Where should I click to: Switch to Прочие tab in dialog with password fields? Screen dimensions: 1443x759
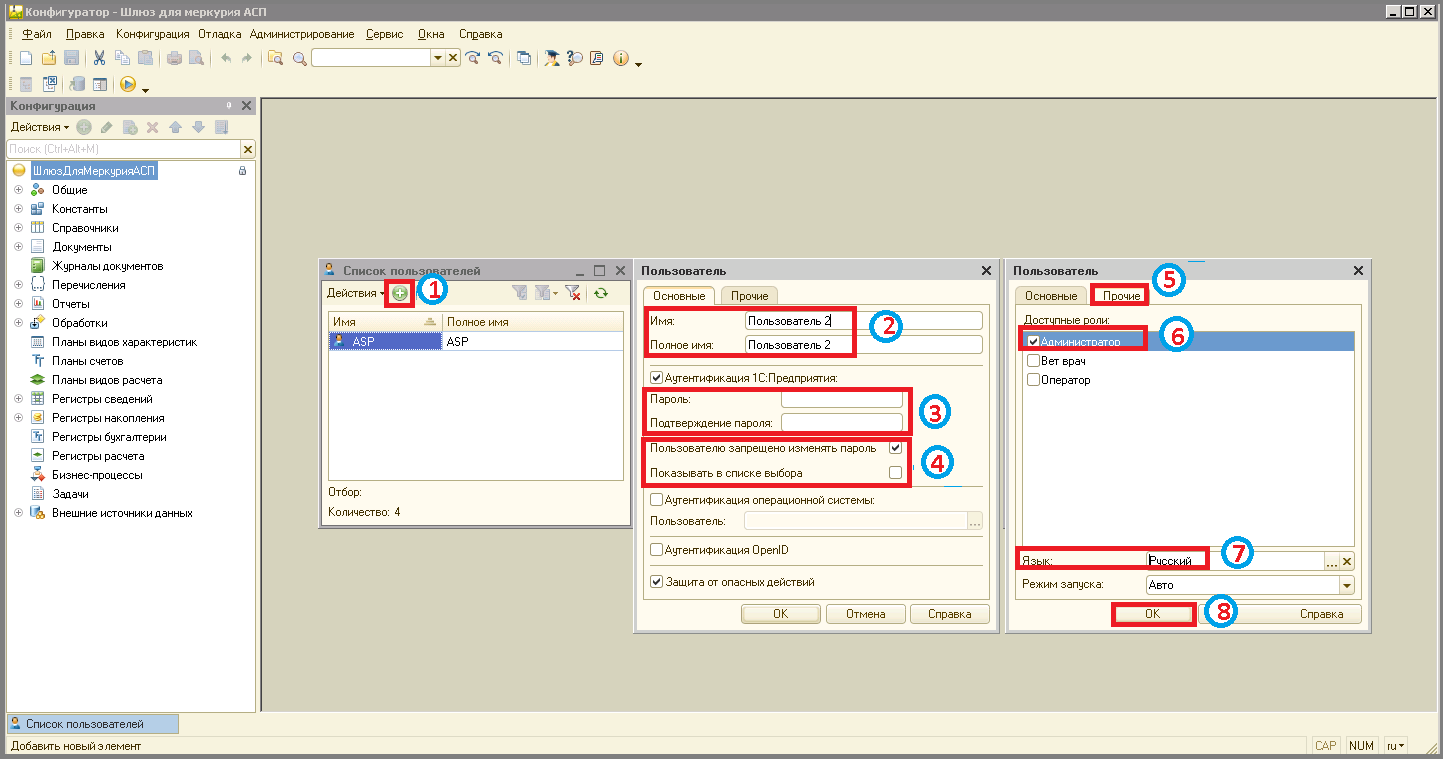tap(749, 296)
